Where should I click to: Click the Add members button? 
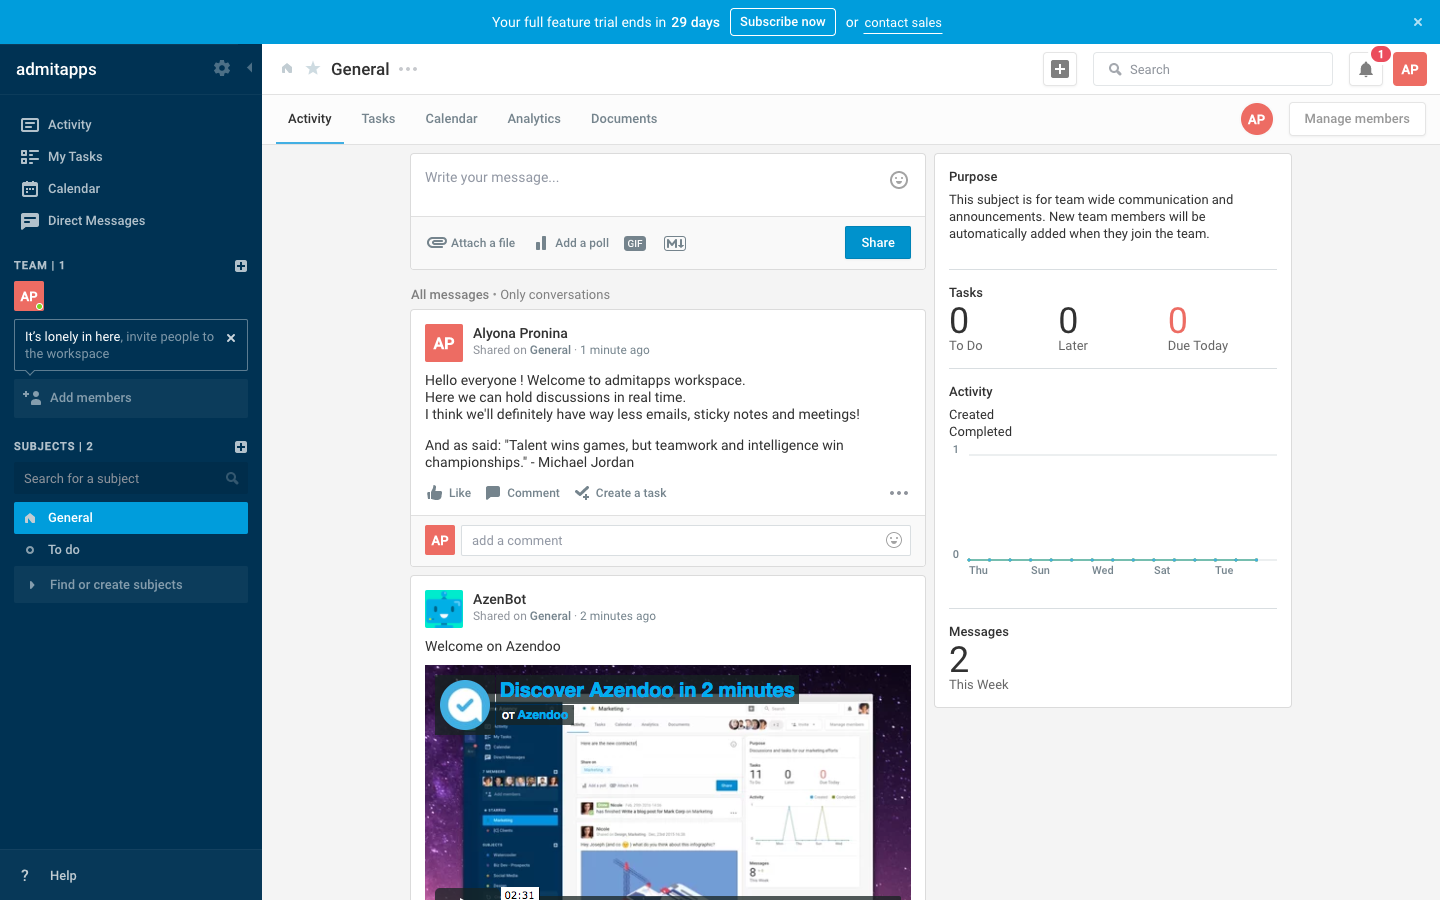(131, 398)
